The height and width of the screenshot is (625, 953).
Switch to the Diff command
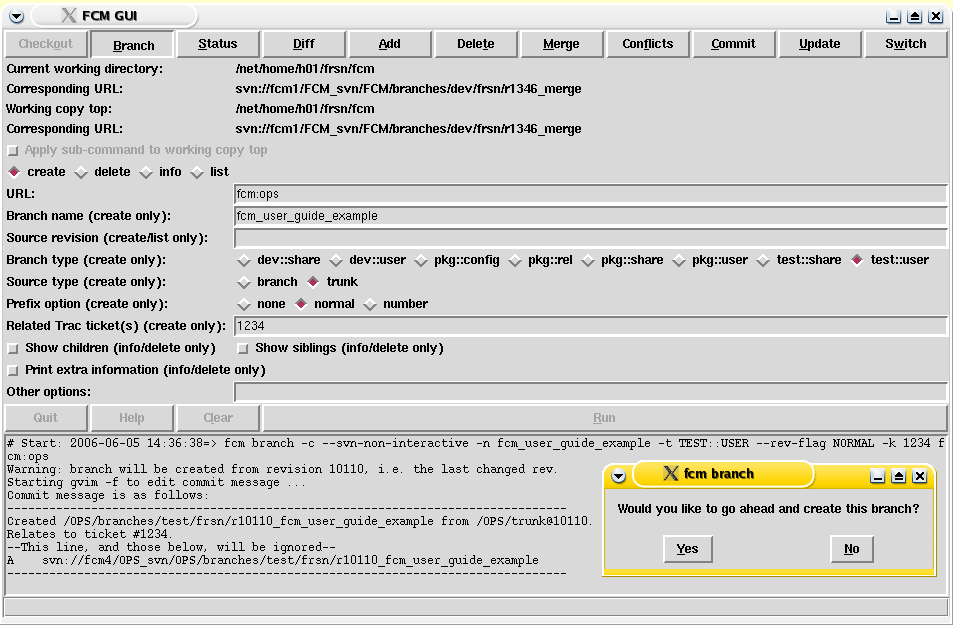(x=304, y=44)
